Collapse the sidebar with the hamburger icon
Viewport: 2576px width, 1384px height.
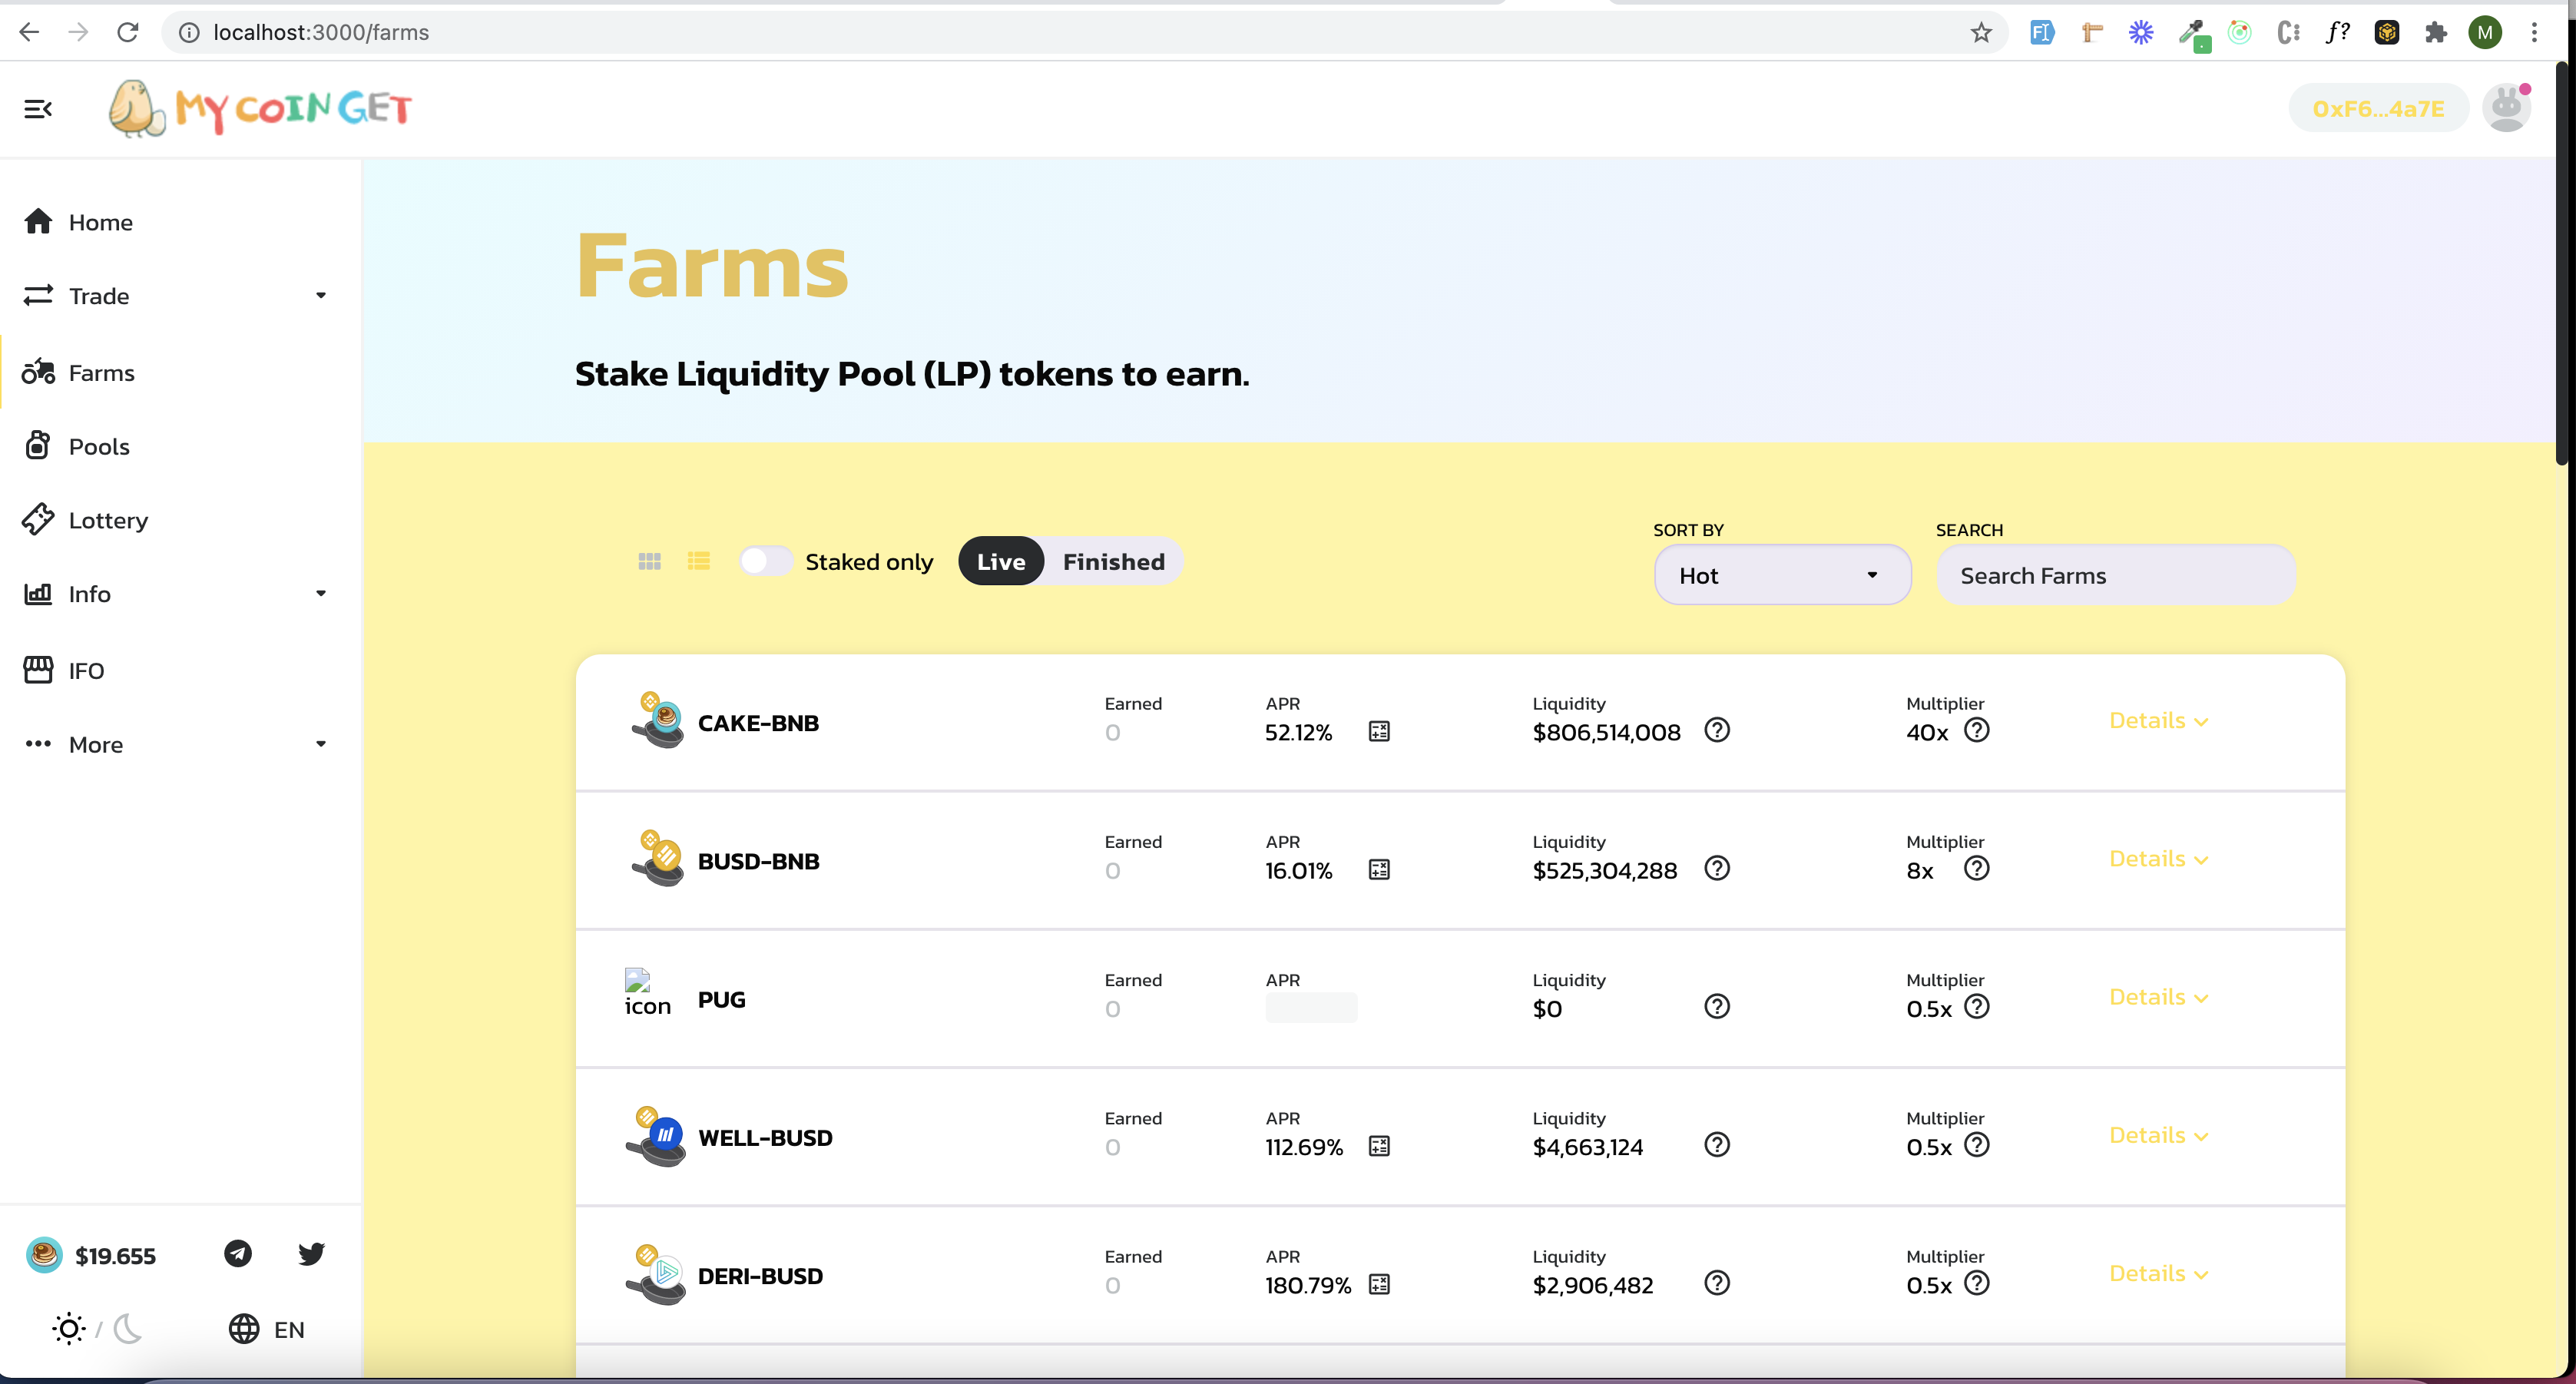38,108
